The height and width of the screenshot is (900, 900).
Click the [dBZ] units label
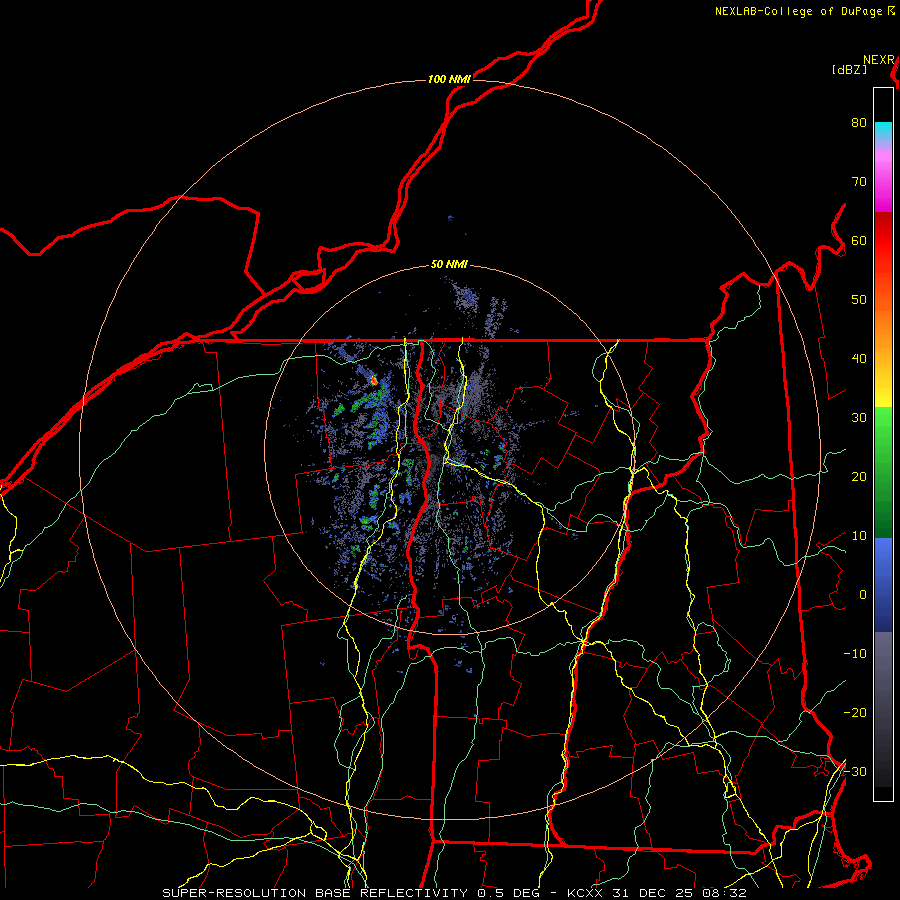(x=849, y=70)
